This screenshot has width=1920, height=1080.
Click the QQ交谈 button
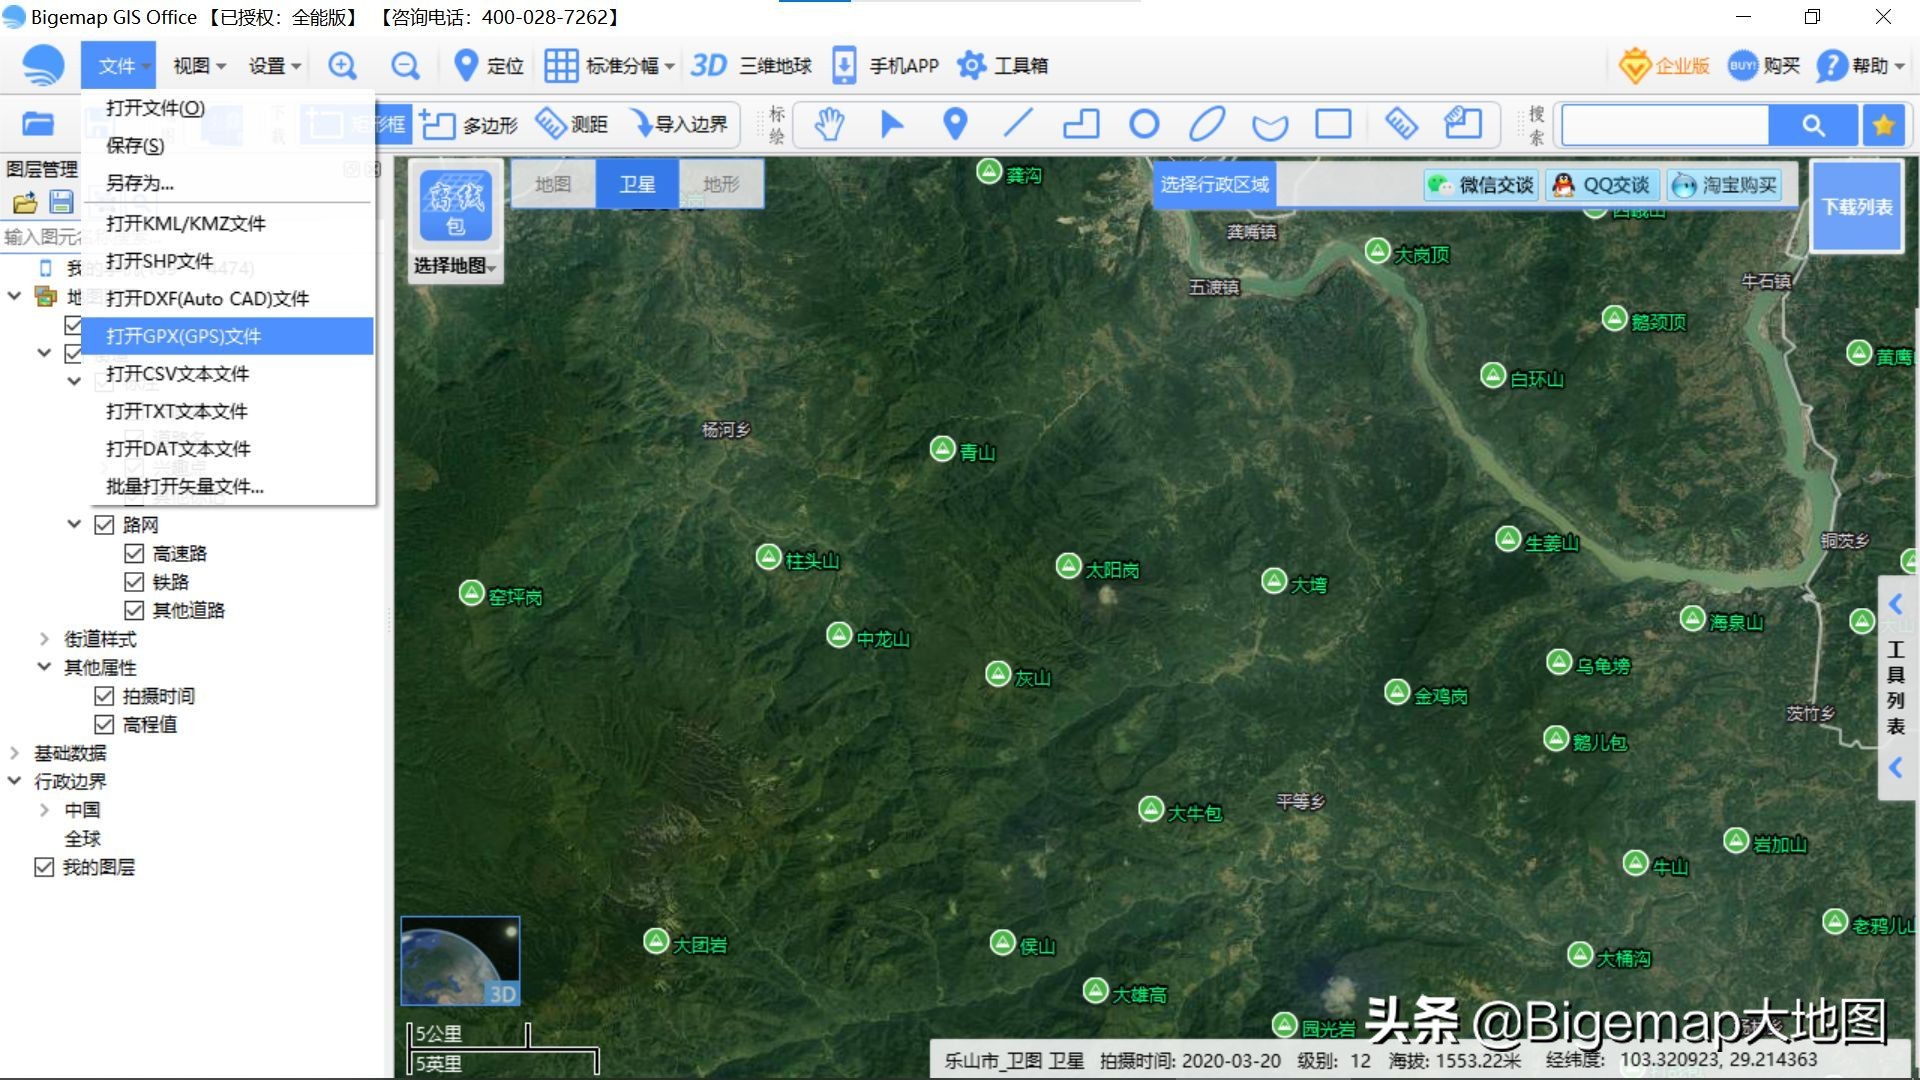pos(1601,185)
